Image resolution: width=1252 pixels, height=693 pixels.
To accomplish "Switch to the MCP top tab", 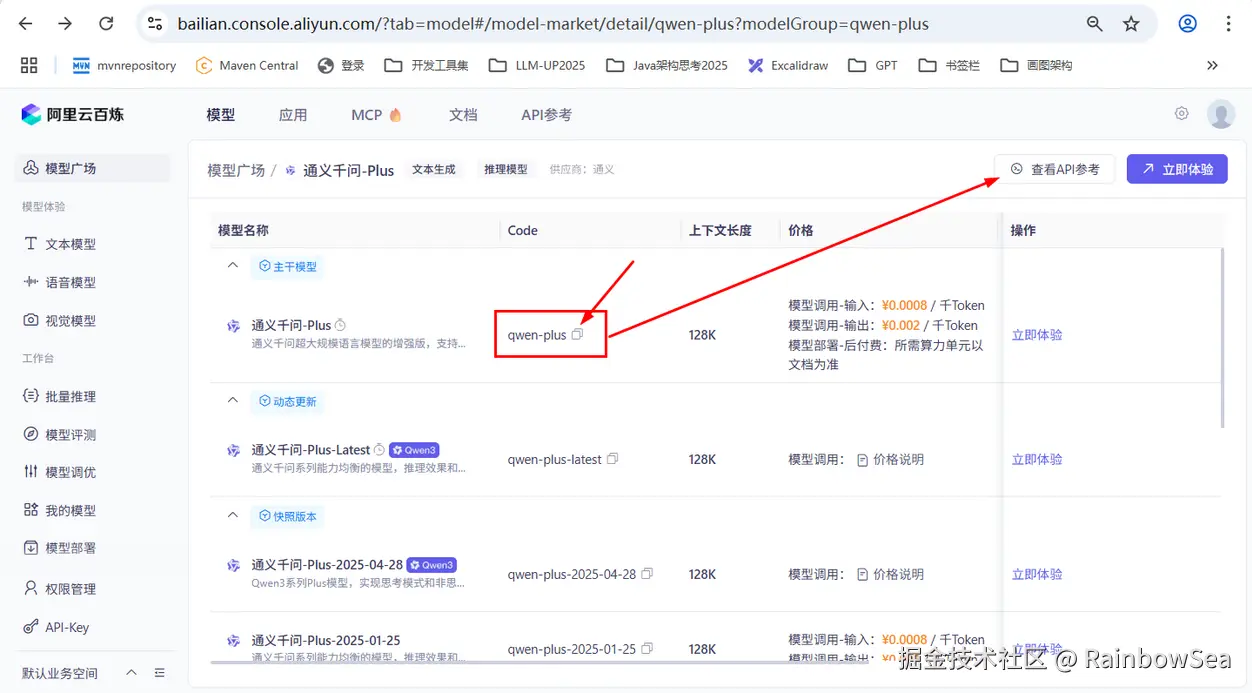I will (376, 115).
